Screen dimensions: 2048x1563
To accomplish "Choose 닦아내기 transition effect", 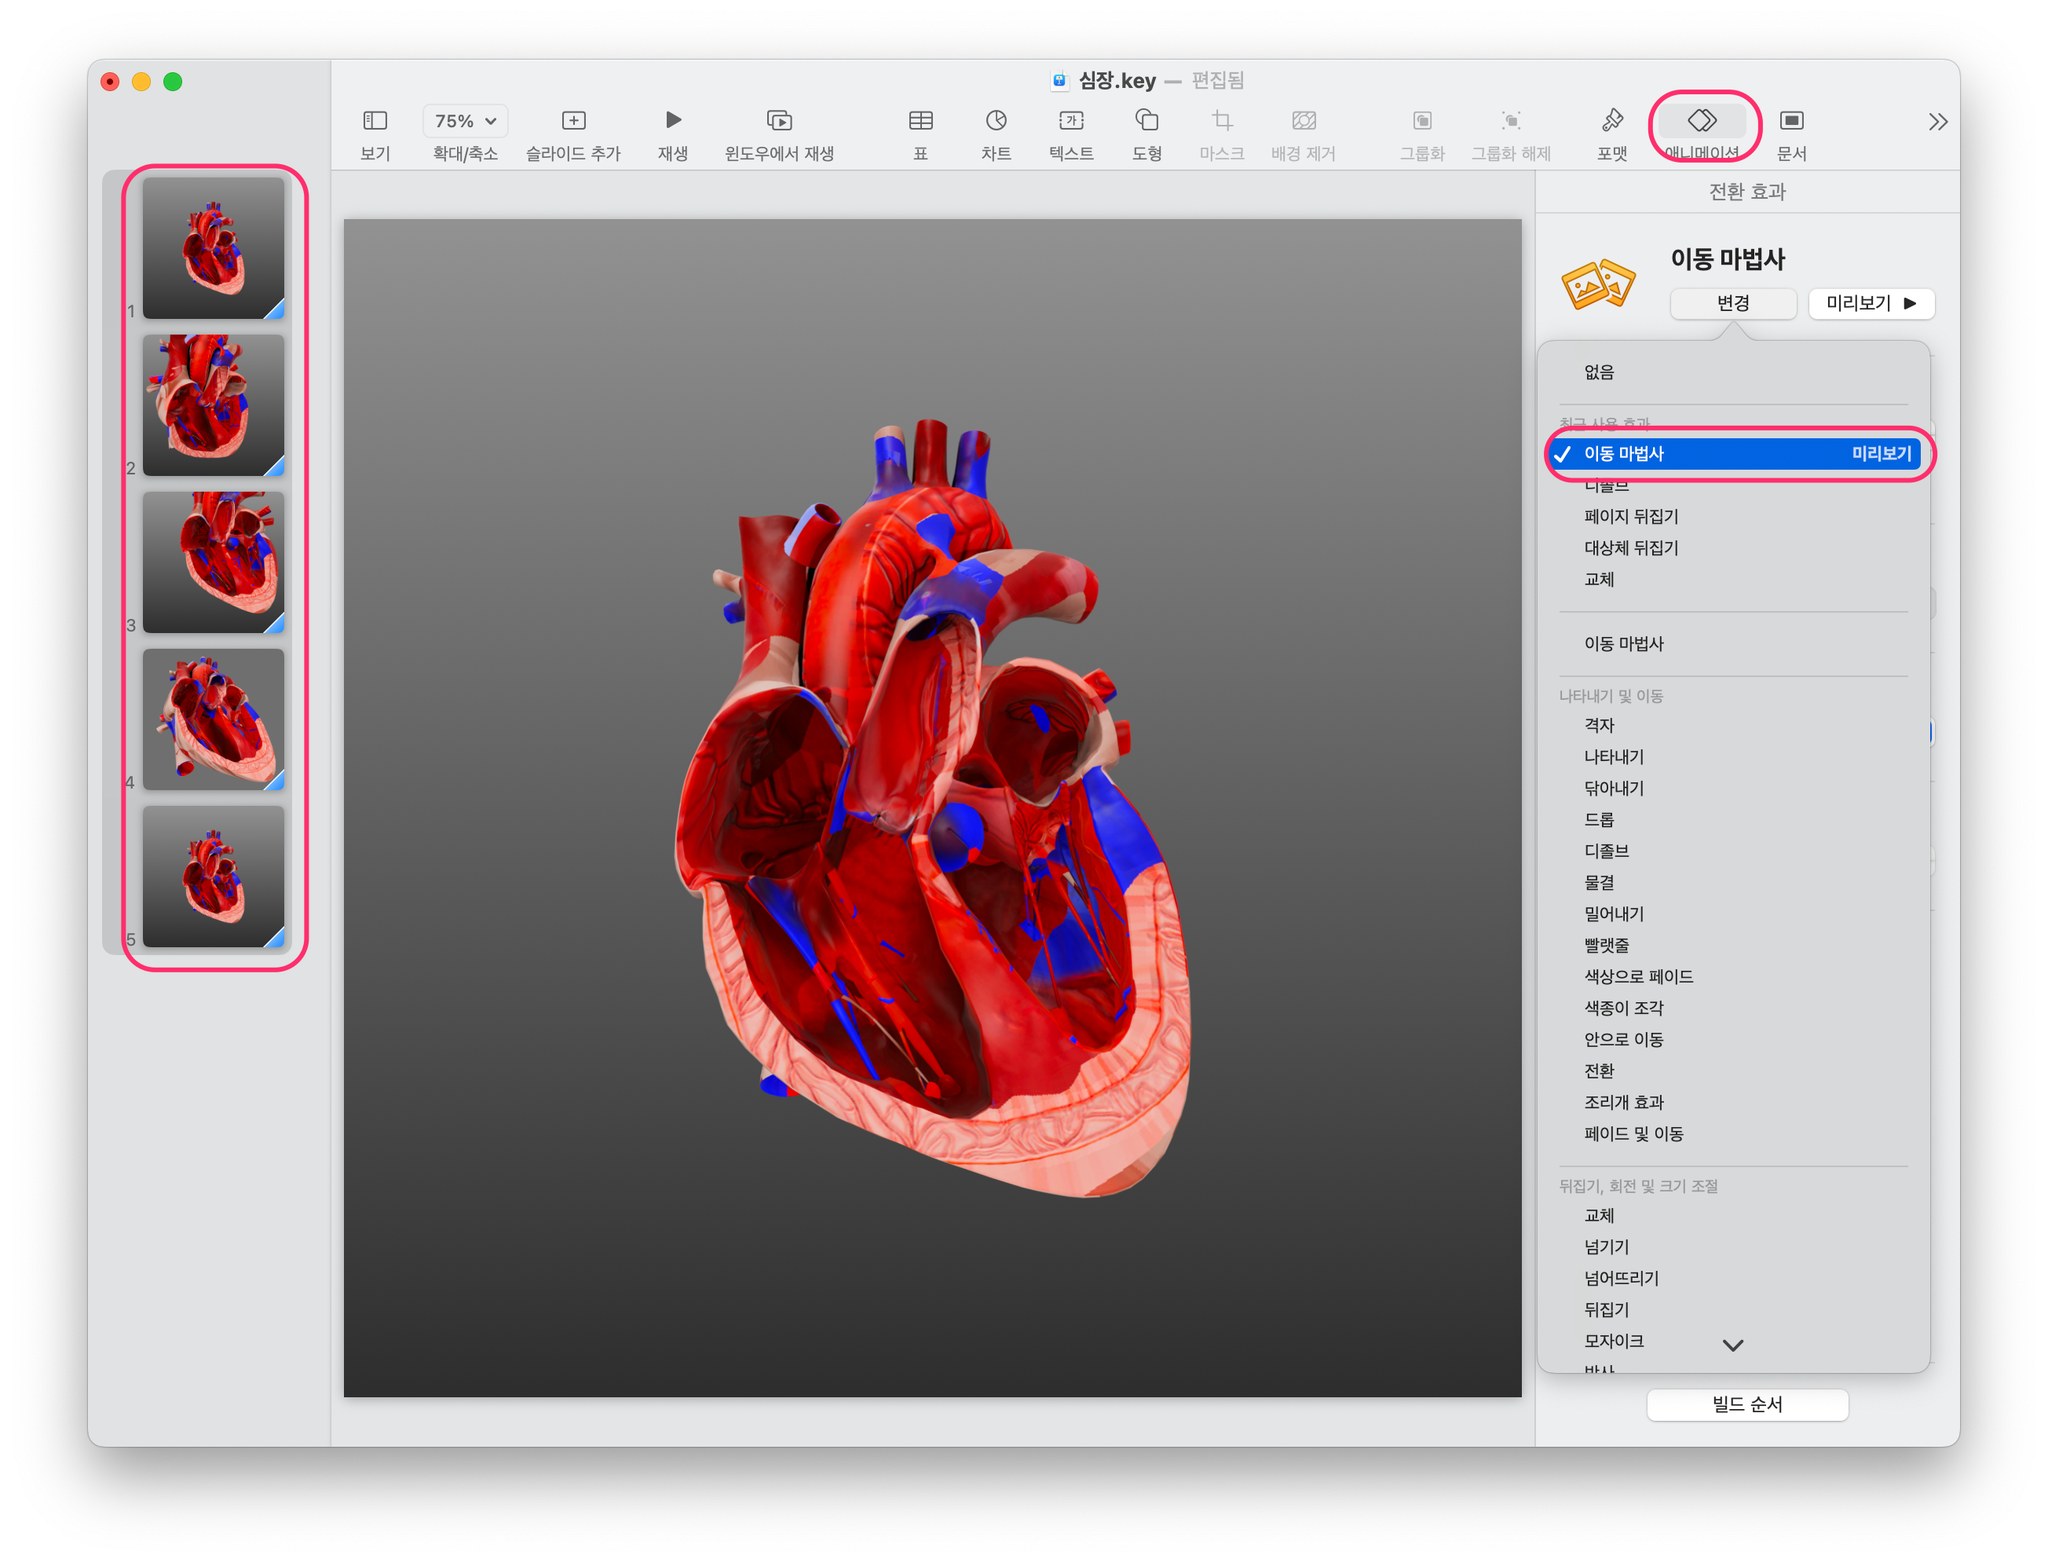I will point(1614,788).
